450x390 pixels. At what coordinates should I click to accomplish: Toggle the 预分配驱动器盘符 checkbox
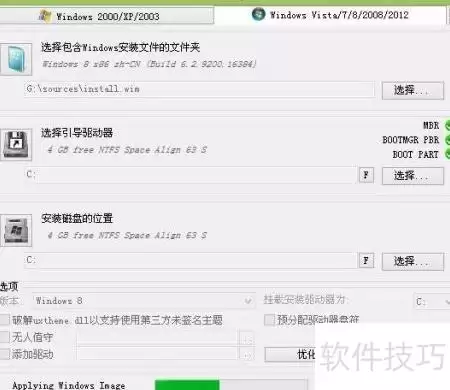269,320
